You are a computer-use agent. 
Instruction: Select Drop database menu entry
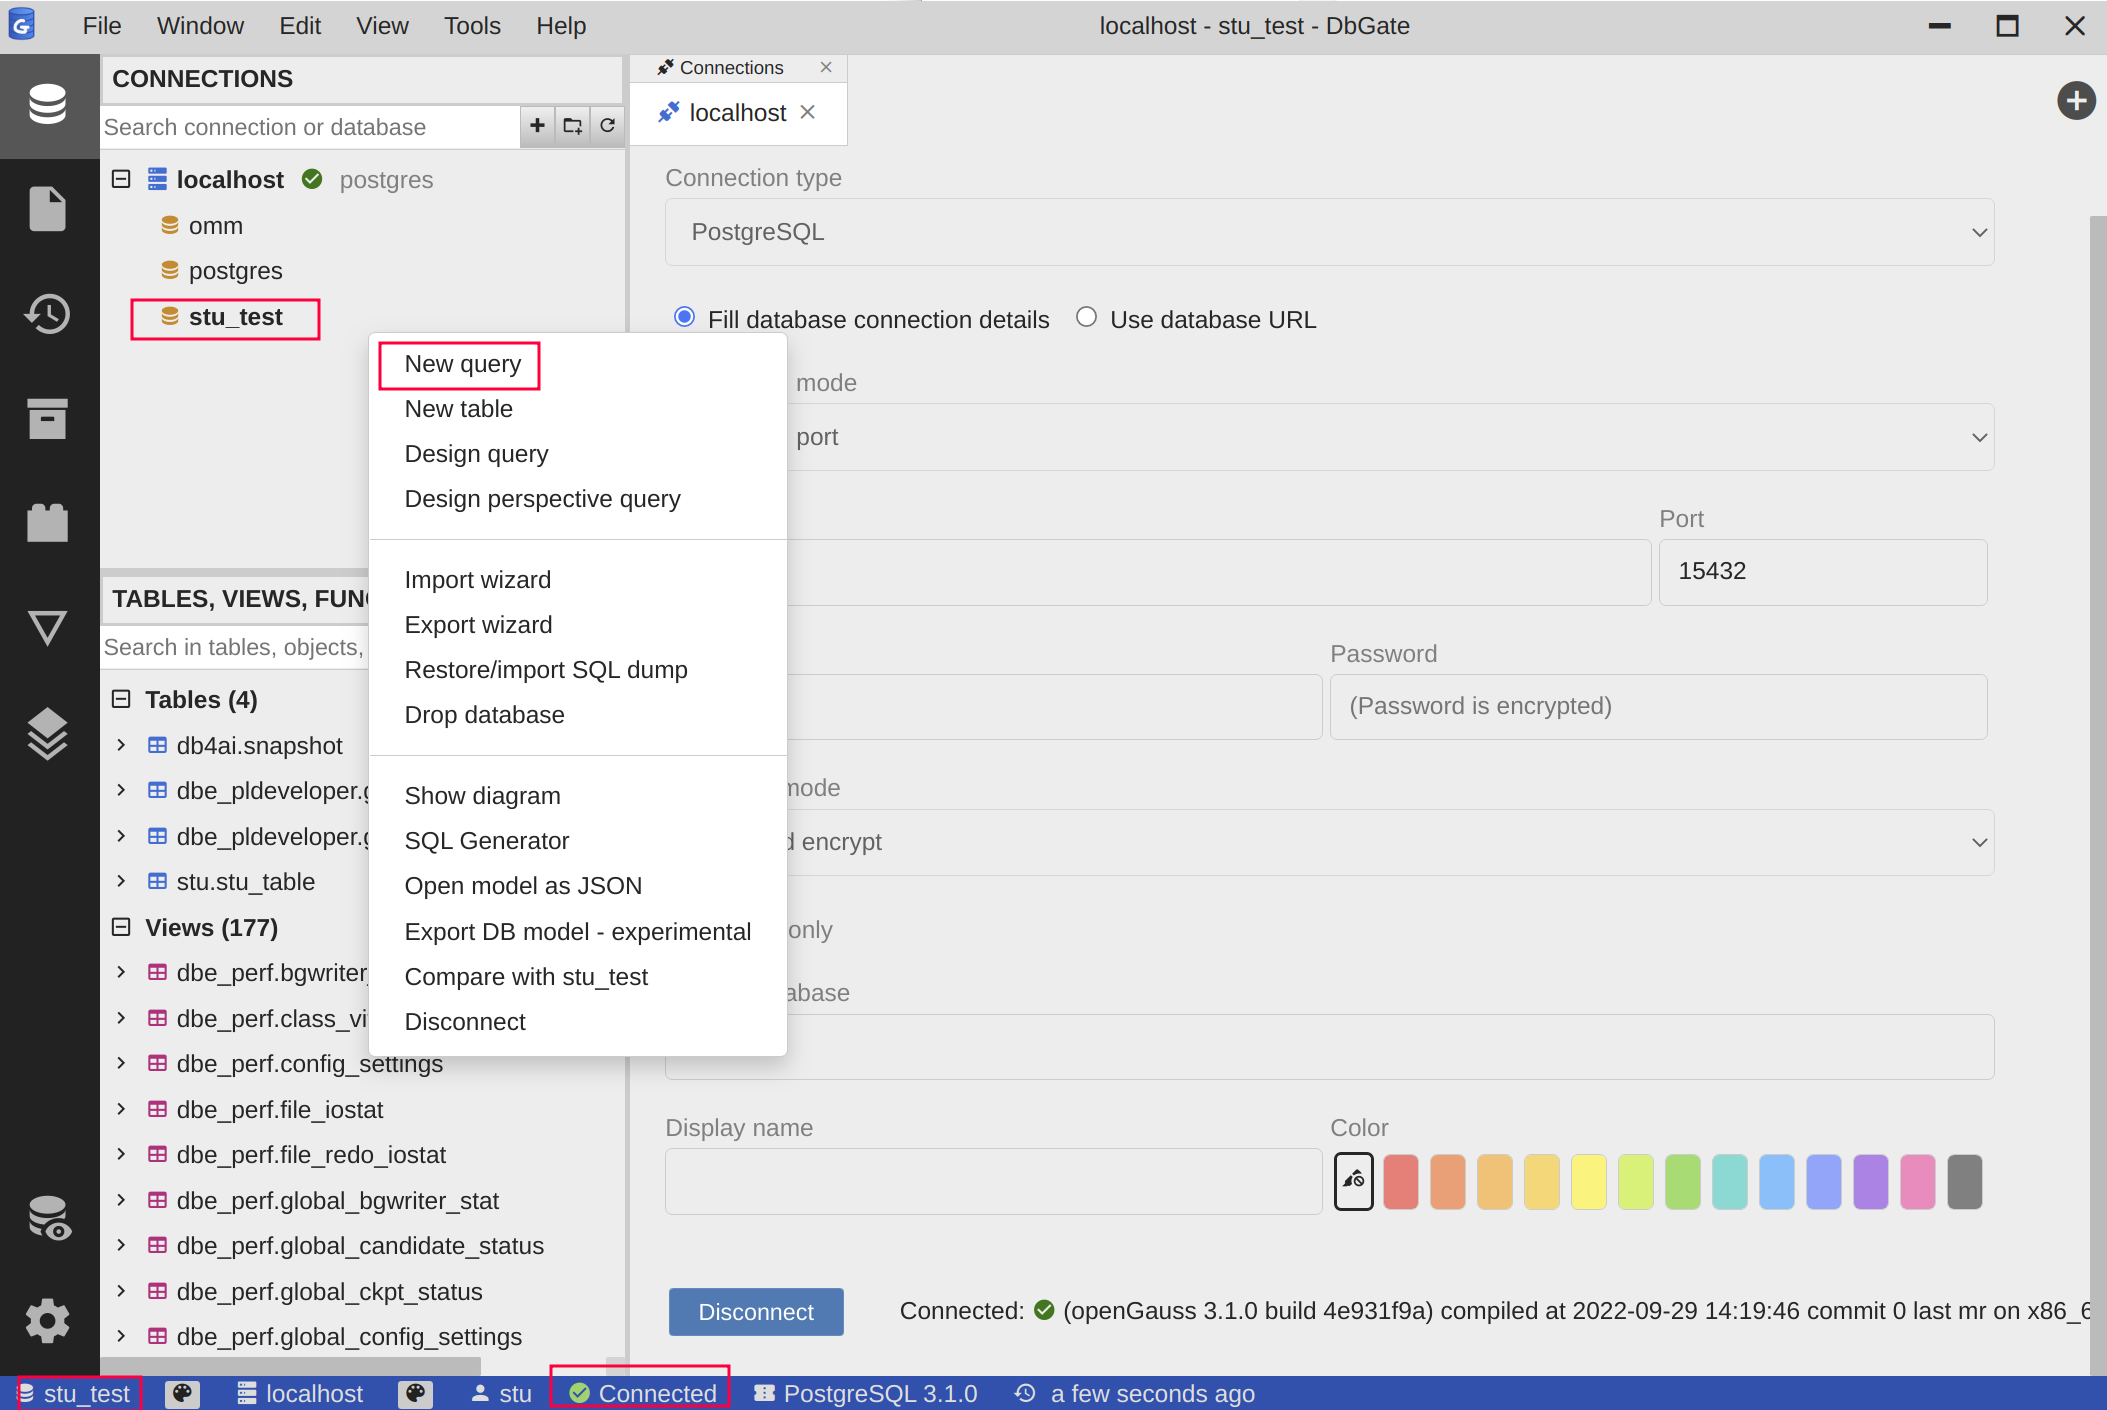(x=578, y=715)
